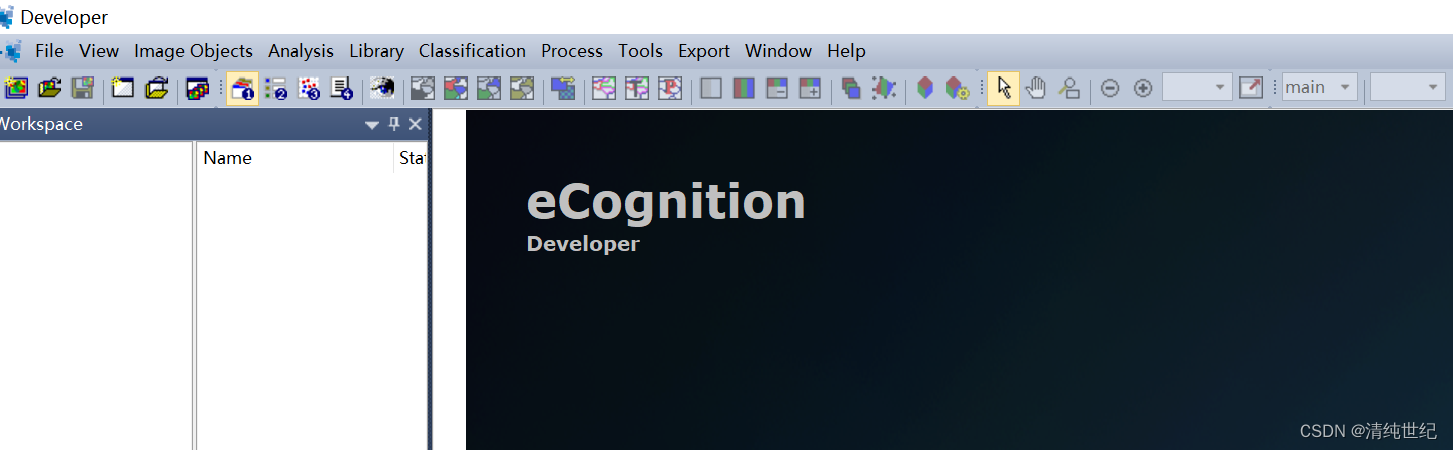Open the Process menu

(572, 51)
